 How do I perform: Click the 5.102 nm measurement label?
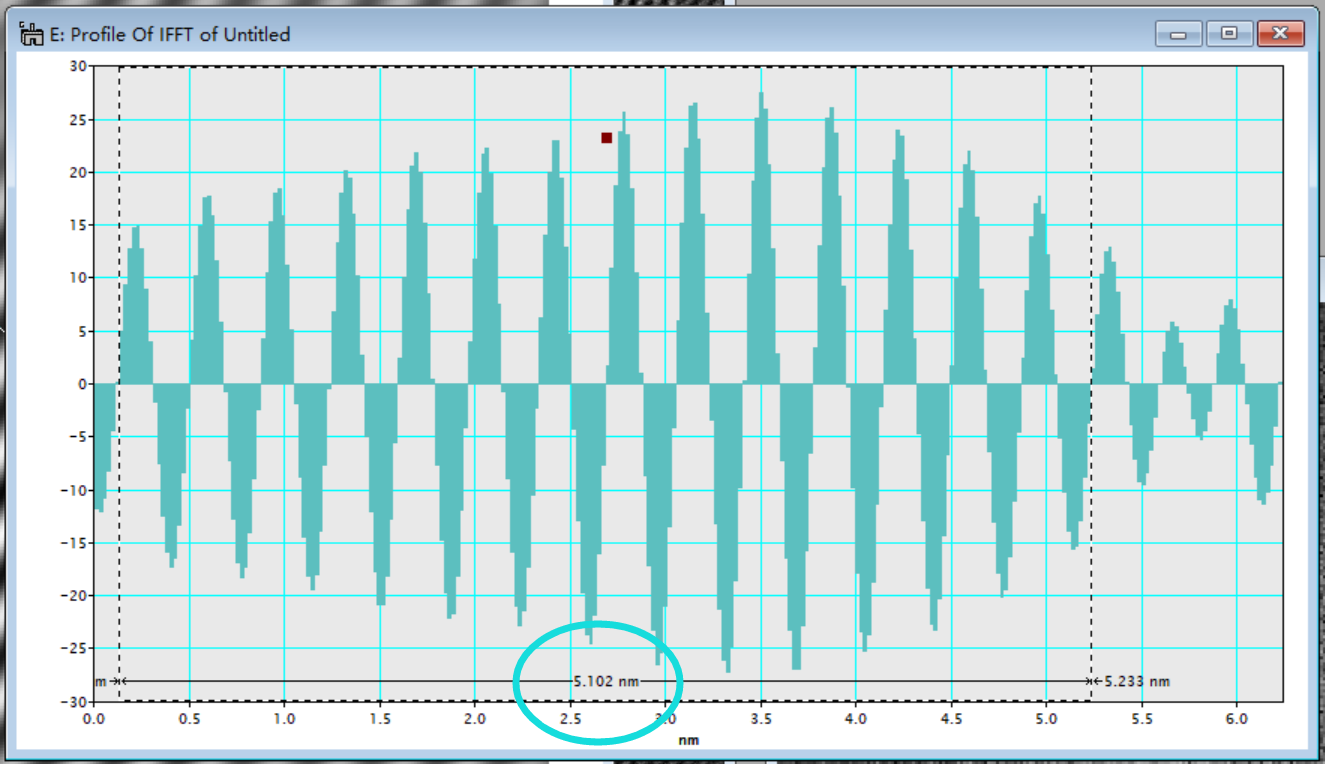(606, 682)
